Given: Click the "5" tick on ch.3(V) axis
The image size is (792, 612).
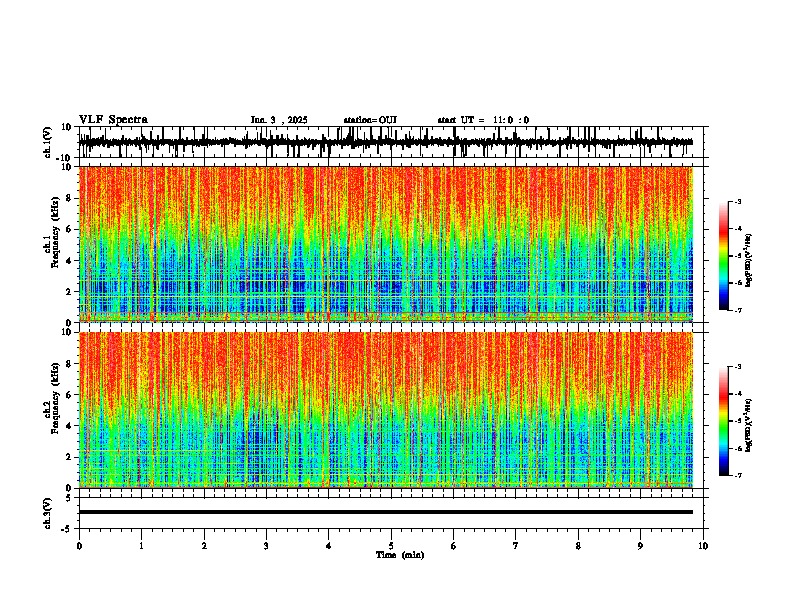Looking at the screenshot, I should [x=69, y=498].
